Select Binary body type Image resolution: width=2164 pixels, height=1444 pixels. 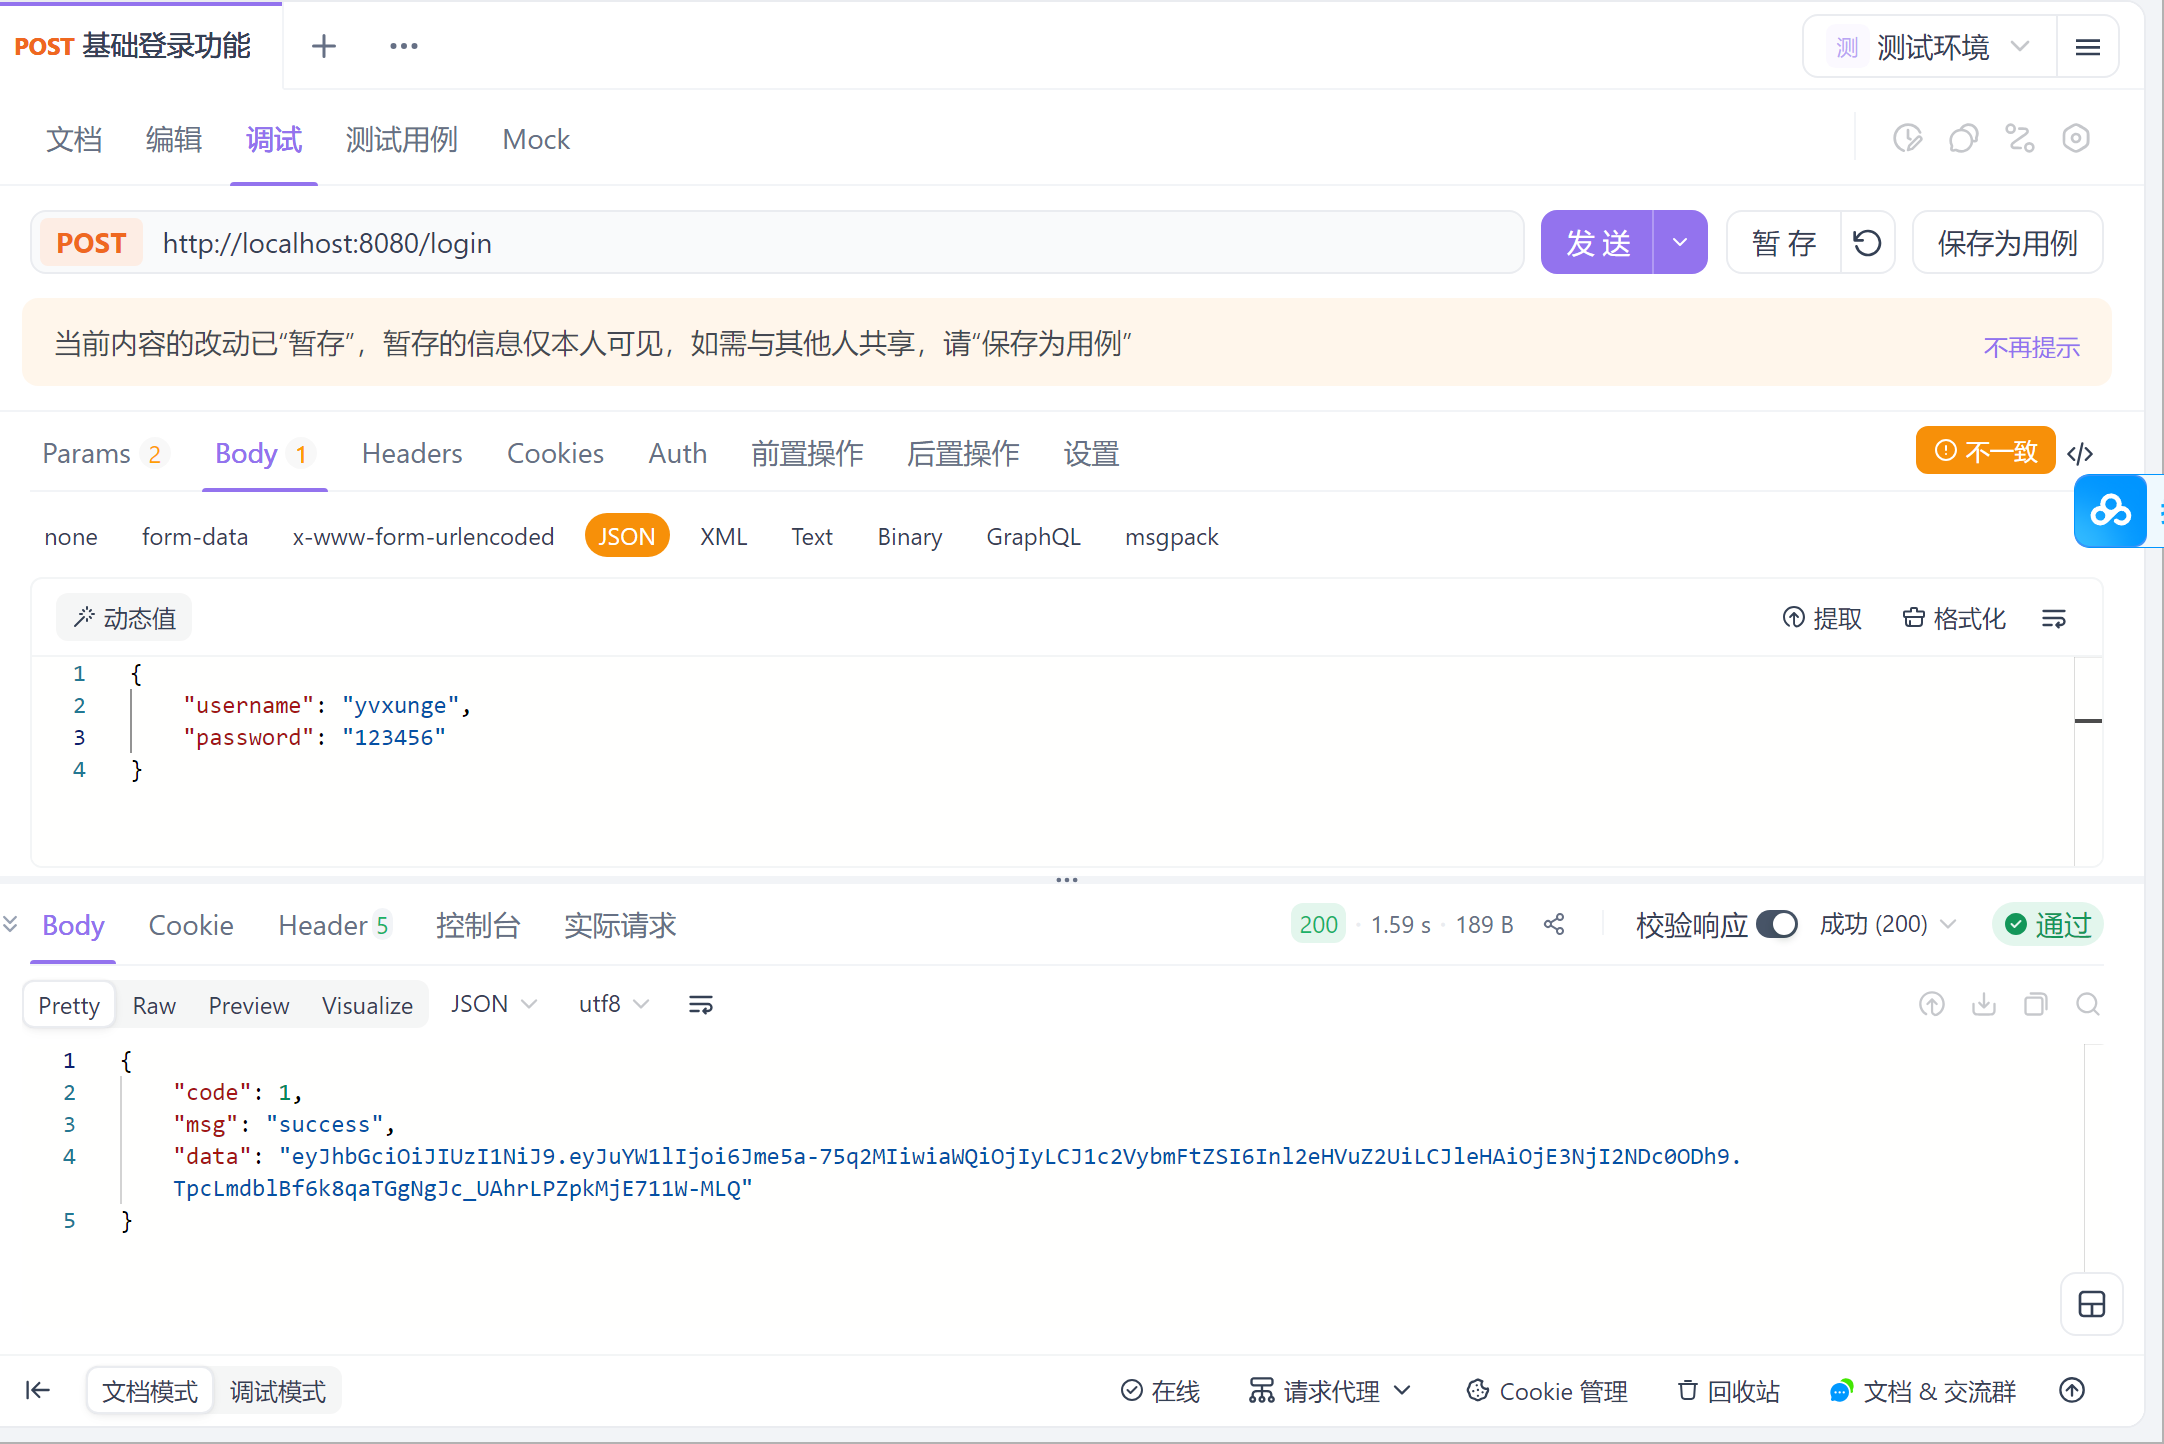click(909, 537)
